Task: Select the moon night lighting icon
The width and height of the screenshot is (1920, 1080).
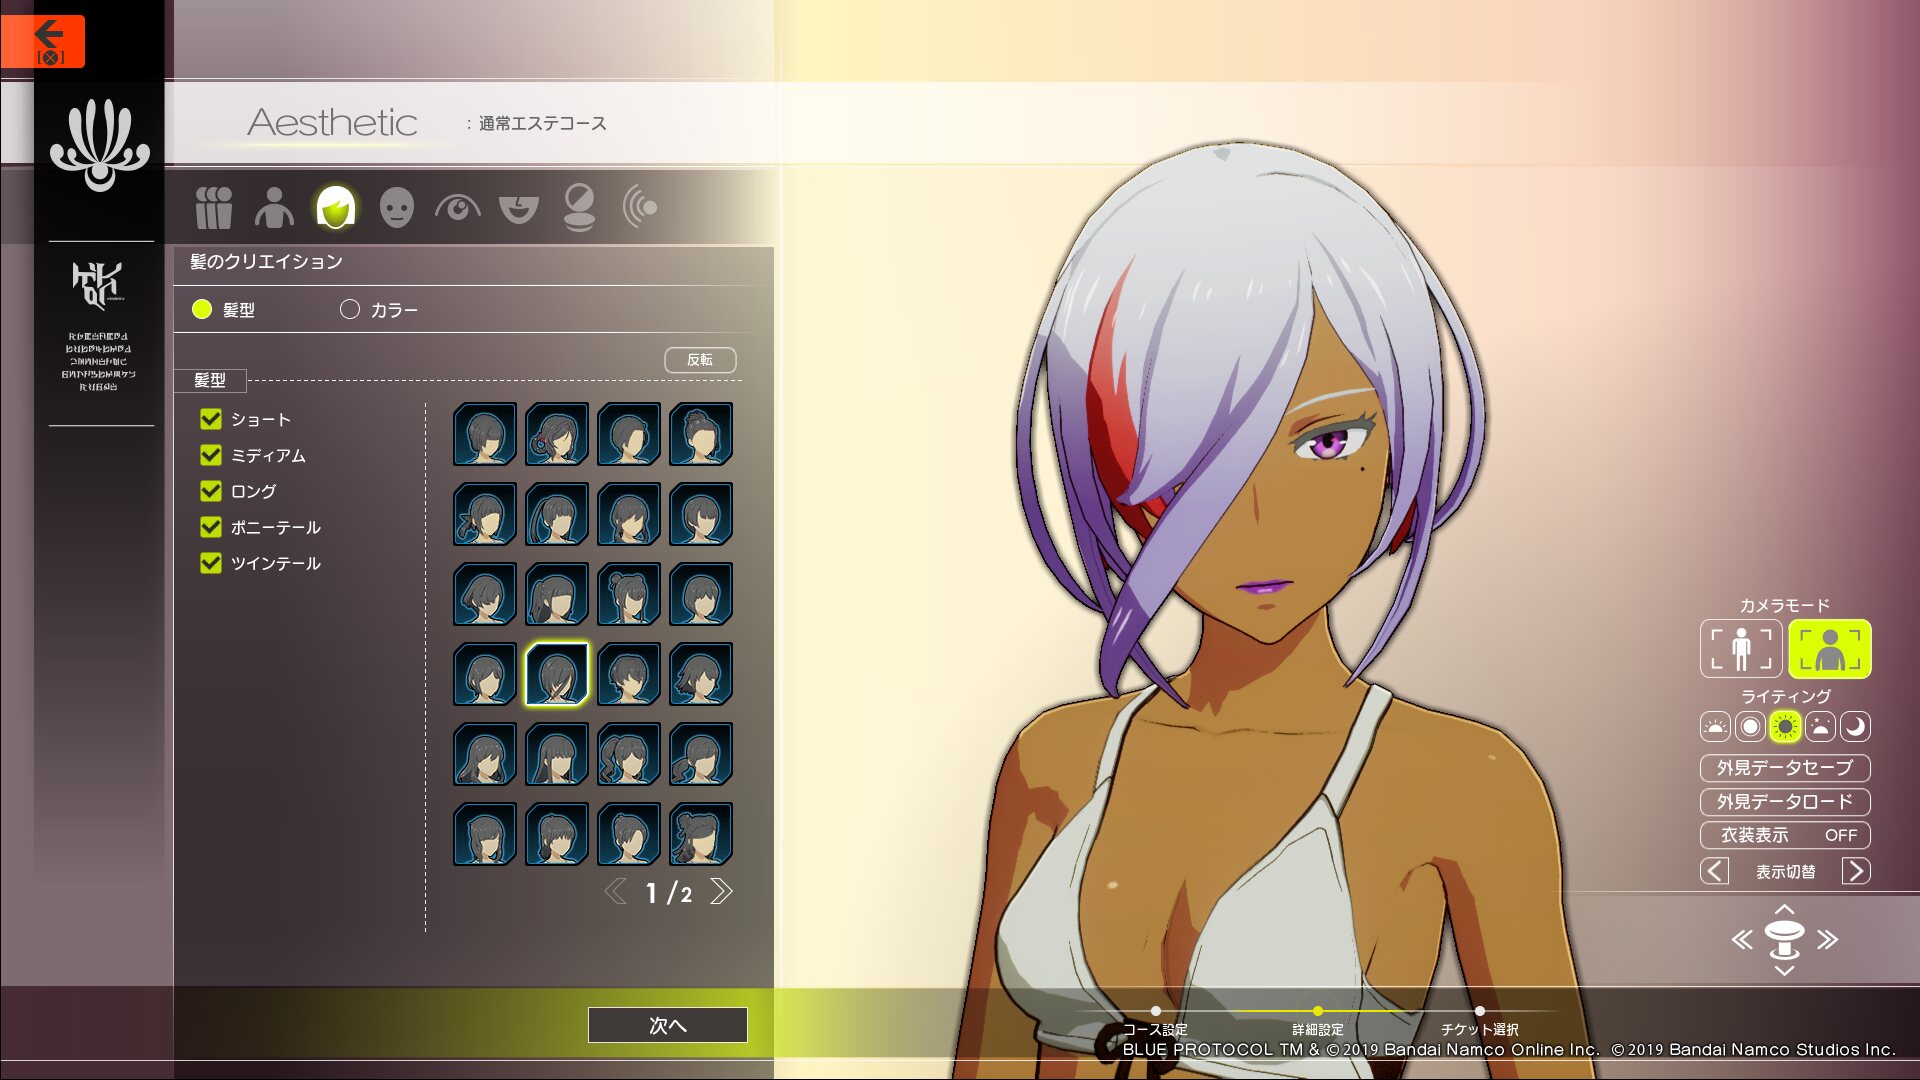Action: 1855,727
